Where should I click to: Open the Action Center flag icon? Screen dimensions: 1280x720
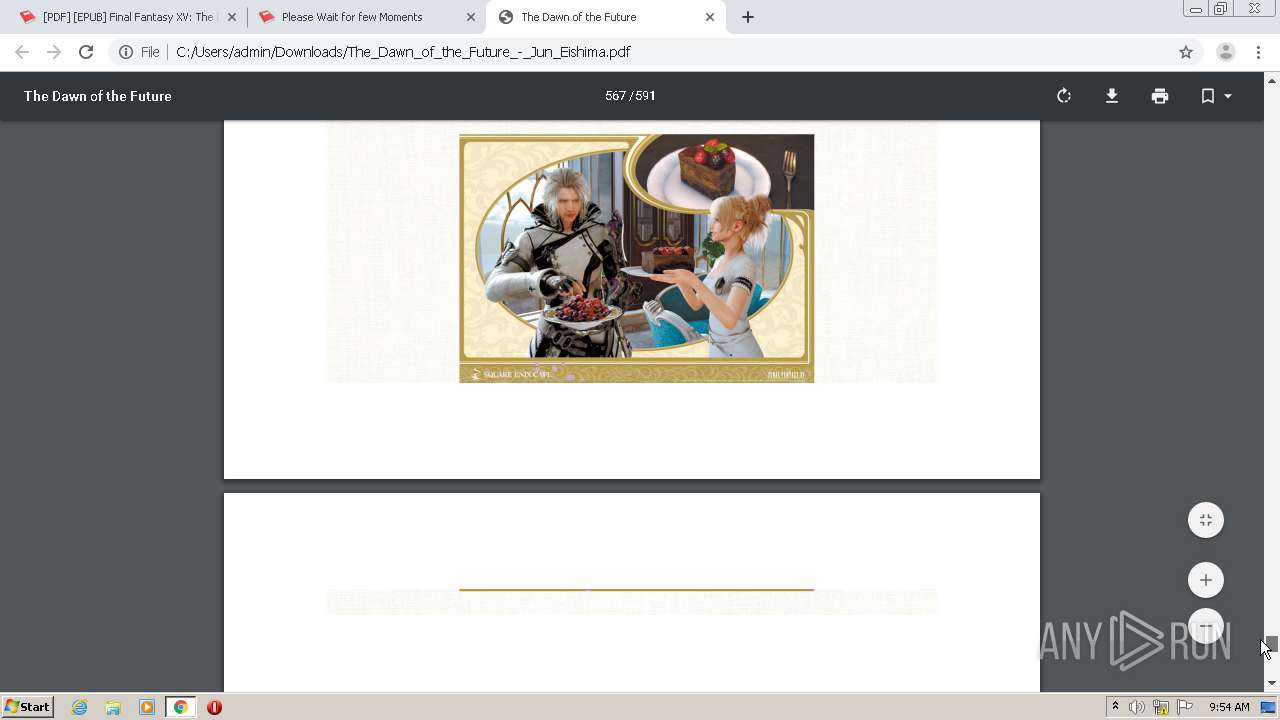coord(1185,707)
